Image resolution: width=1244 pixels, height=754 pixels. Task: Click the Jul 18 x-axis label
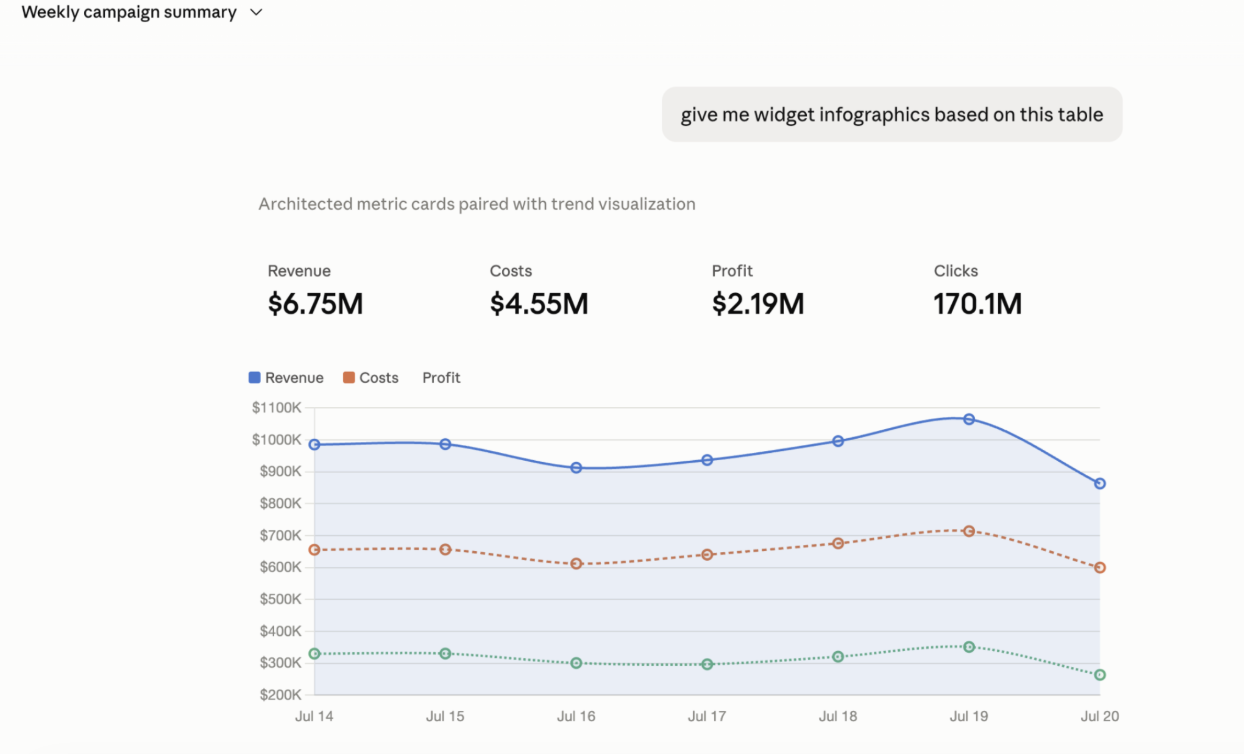[x=838, y=717]
